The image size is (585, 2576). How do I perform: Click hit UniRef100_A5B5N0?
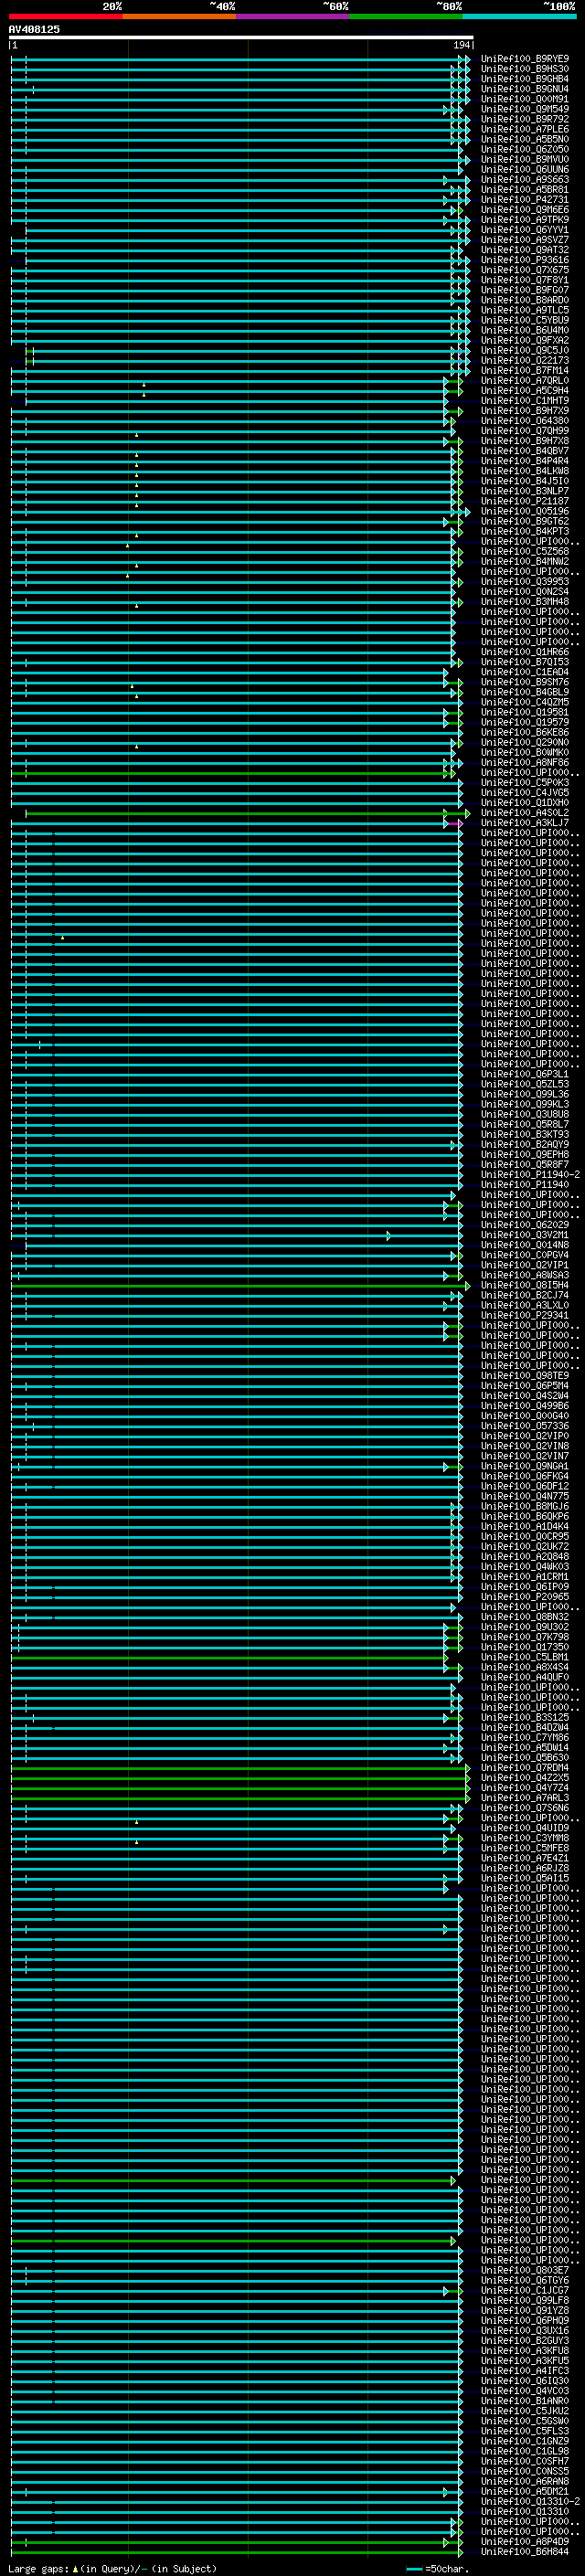[x=525, y=139]
